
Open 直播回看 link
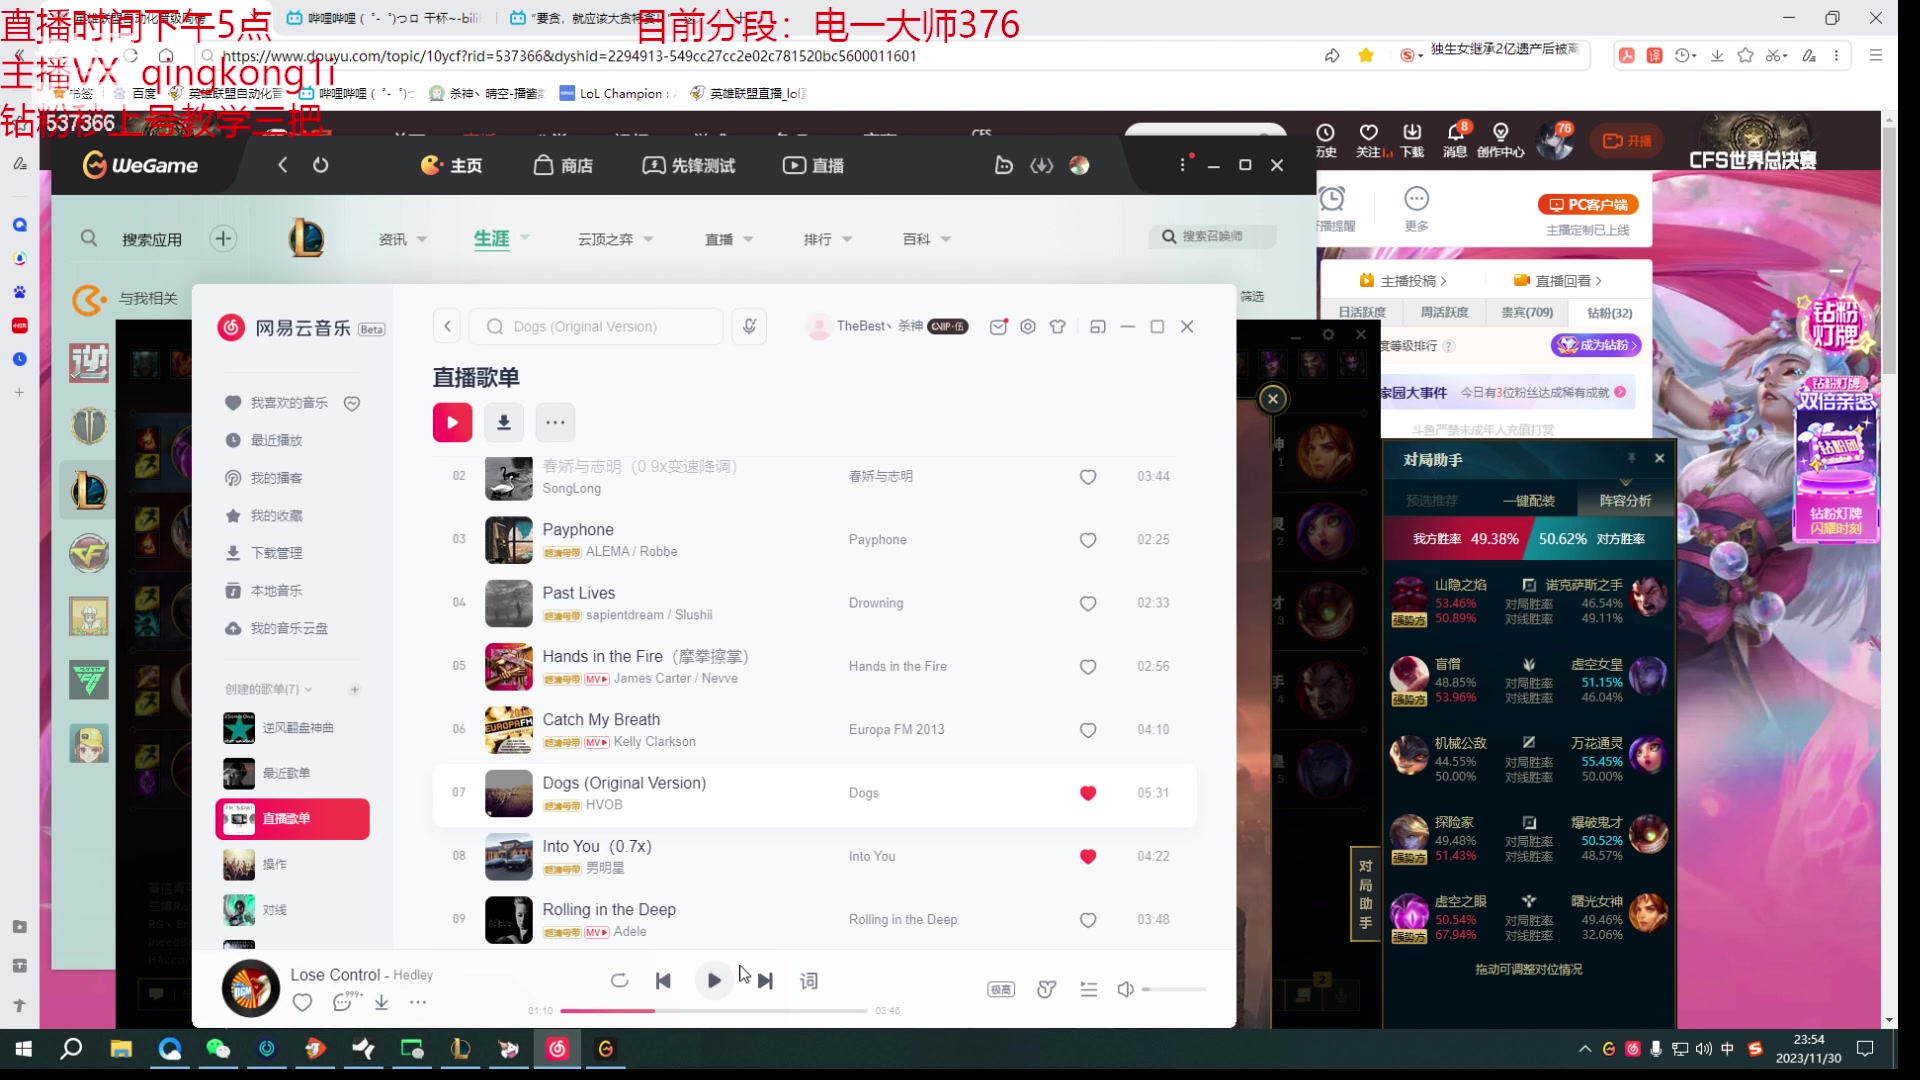[x=1558, y=281]
